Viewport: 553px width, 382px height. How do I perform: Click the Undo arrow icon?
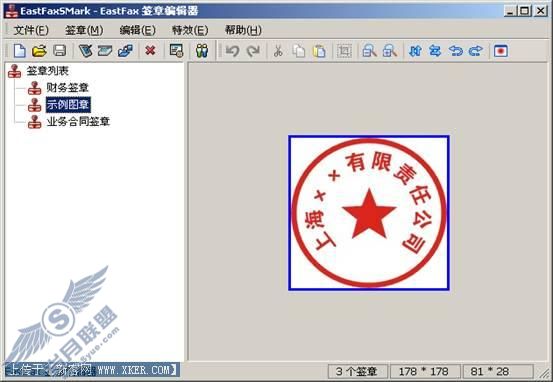point(232,51)
